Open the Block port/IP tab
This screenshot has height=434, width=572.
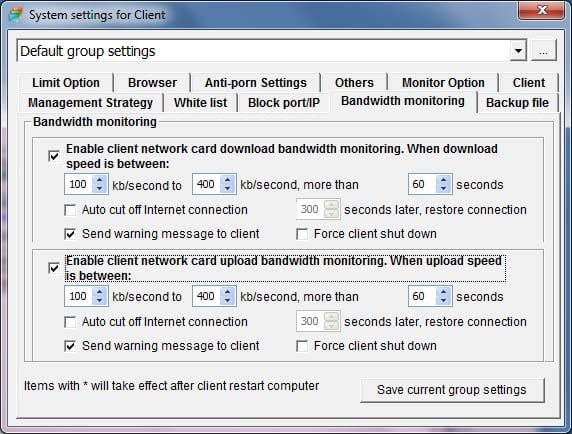coord(283,103)
